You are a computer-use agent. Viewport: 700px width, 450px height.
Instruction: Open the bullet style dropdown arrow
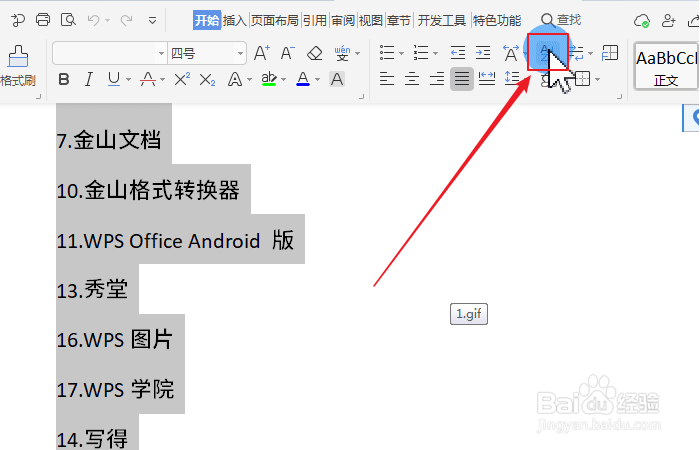[401, 54]
